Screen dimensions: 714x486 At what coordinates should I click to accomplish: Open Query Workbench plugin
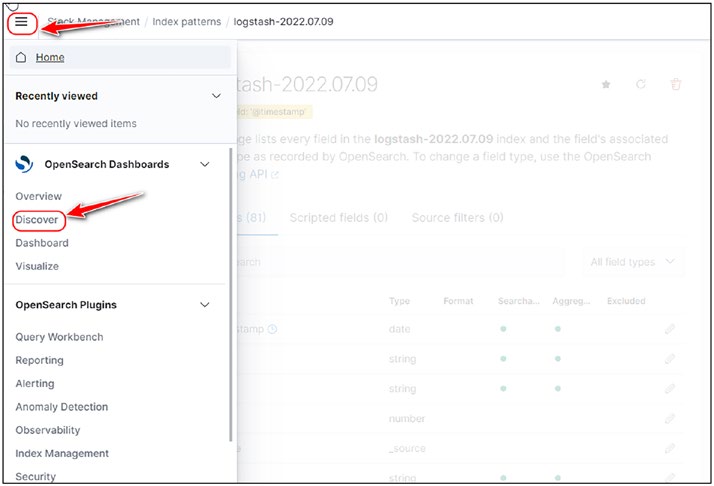pos(59,337)
